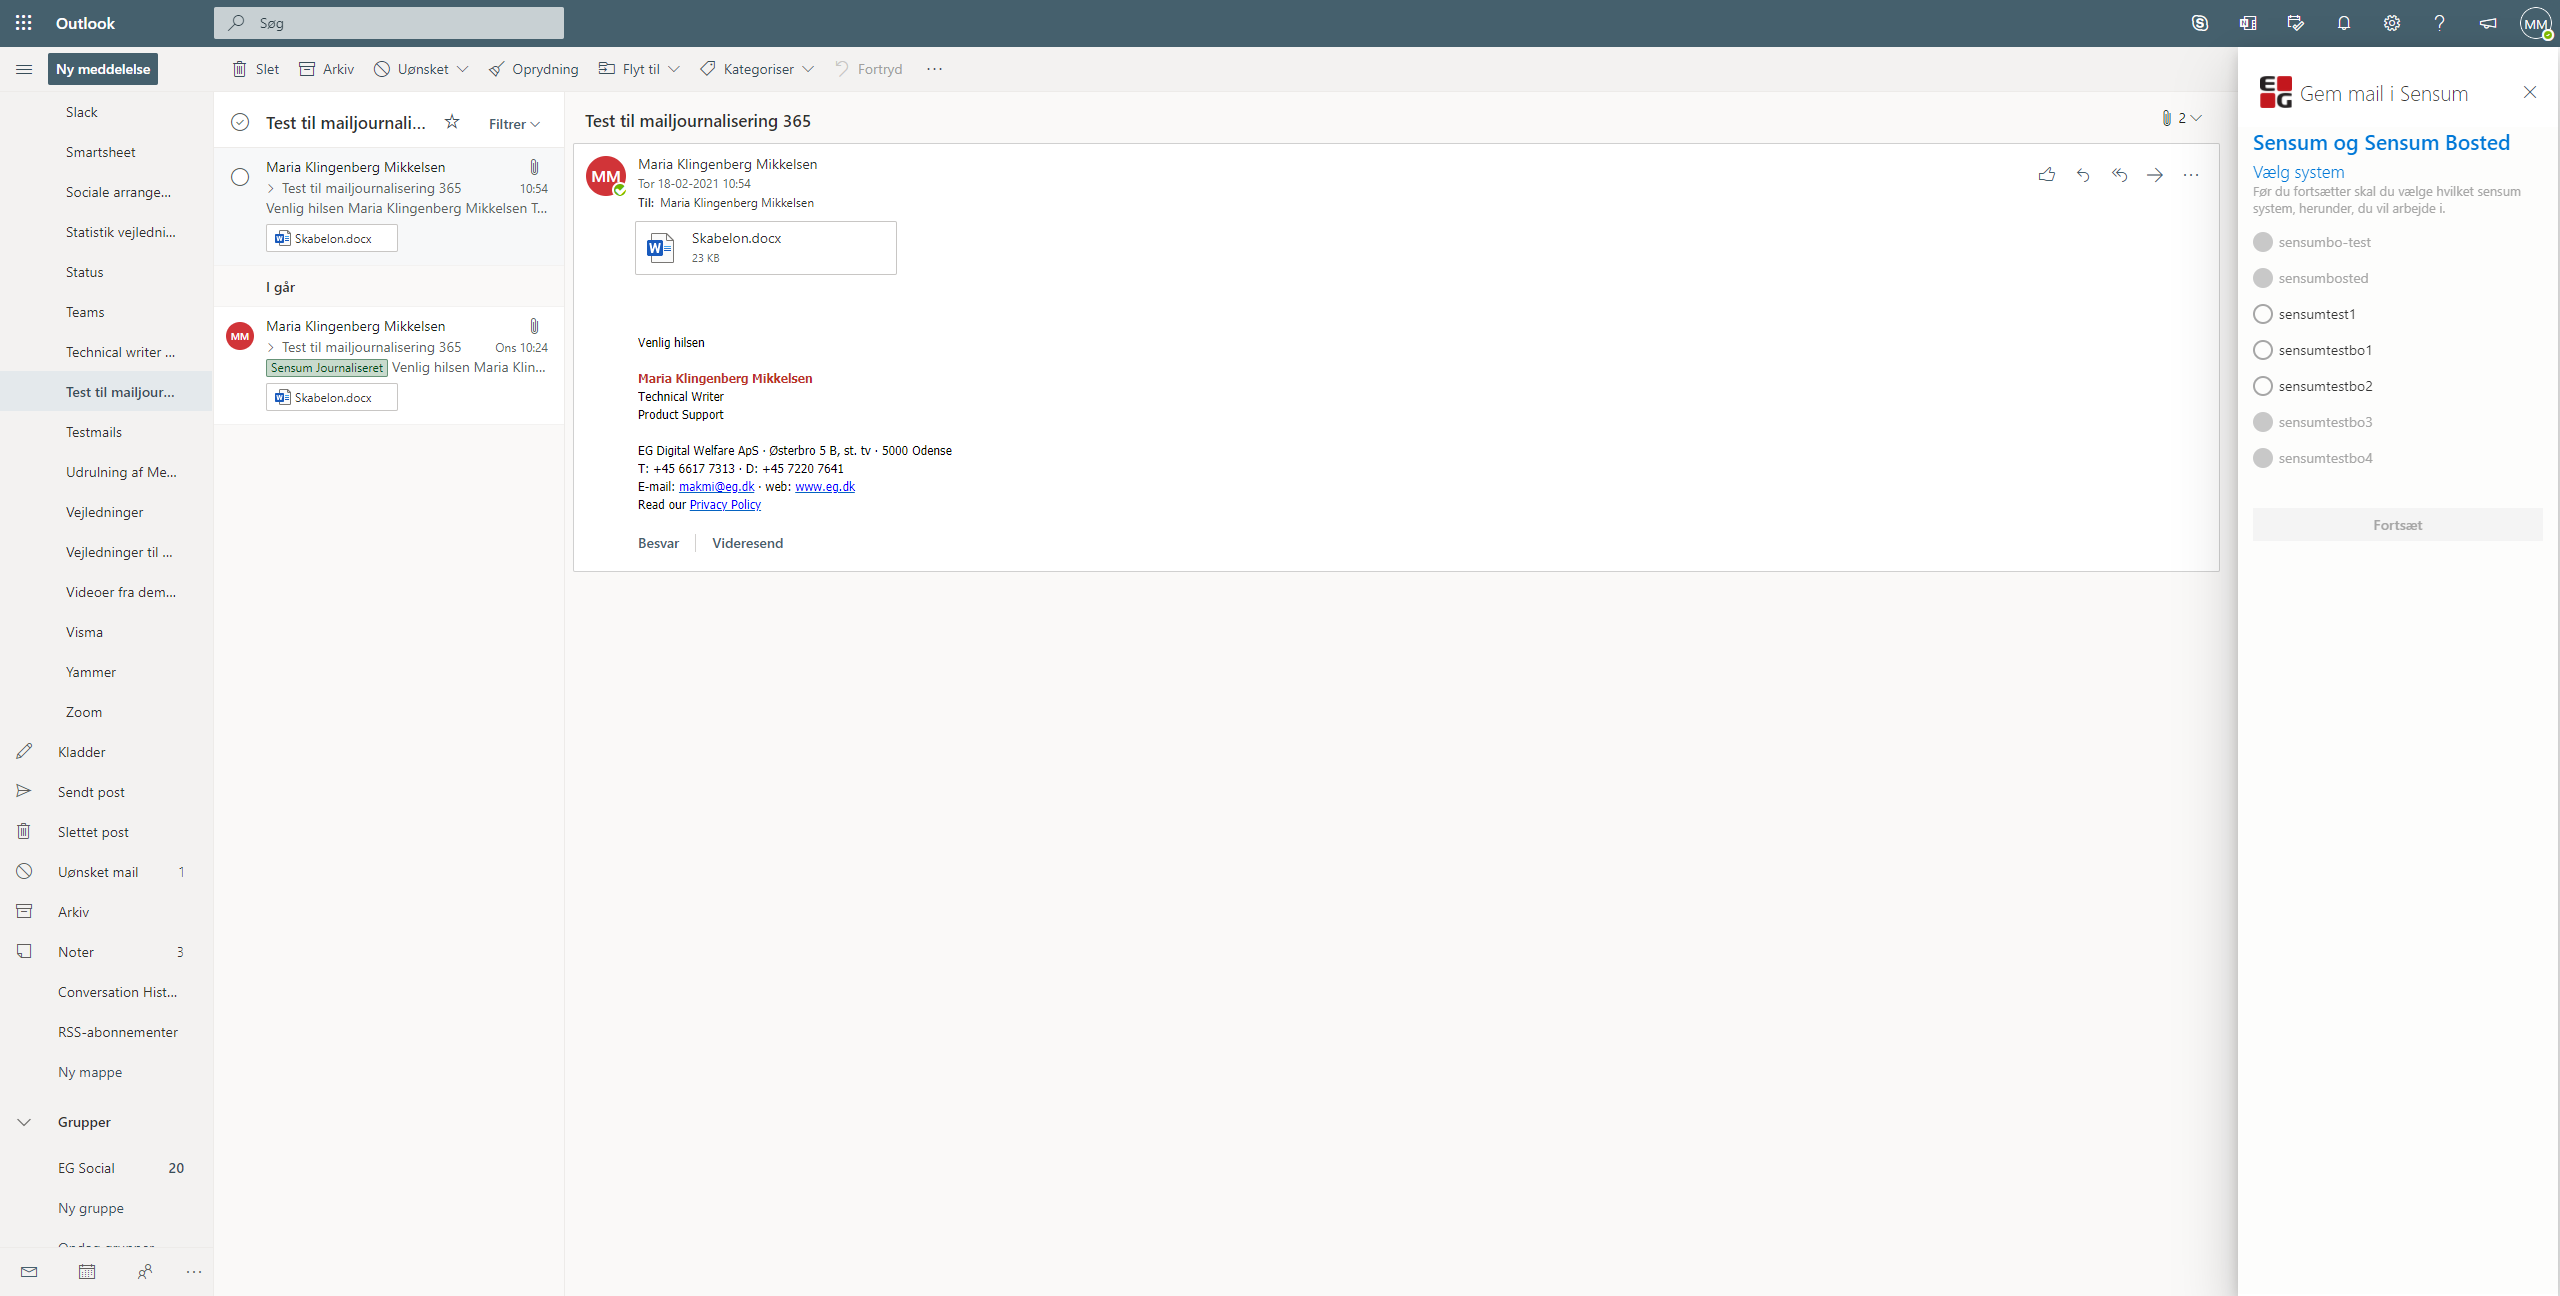Open Skabelon.docx chip in Ons 10:24 message
The image size is (2560, 1296).
[332, 397]
